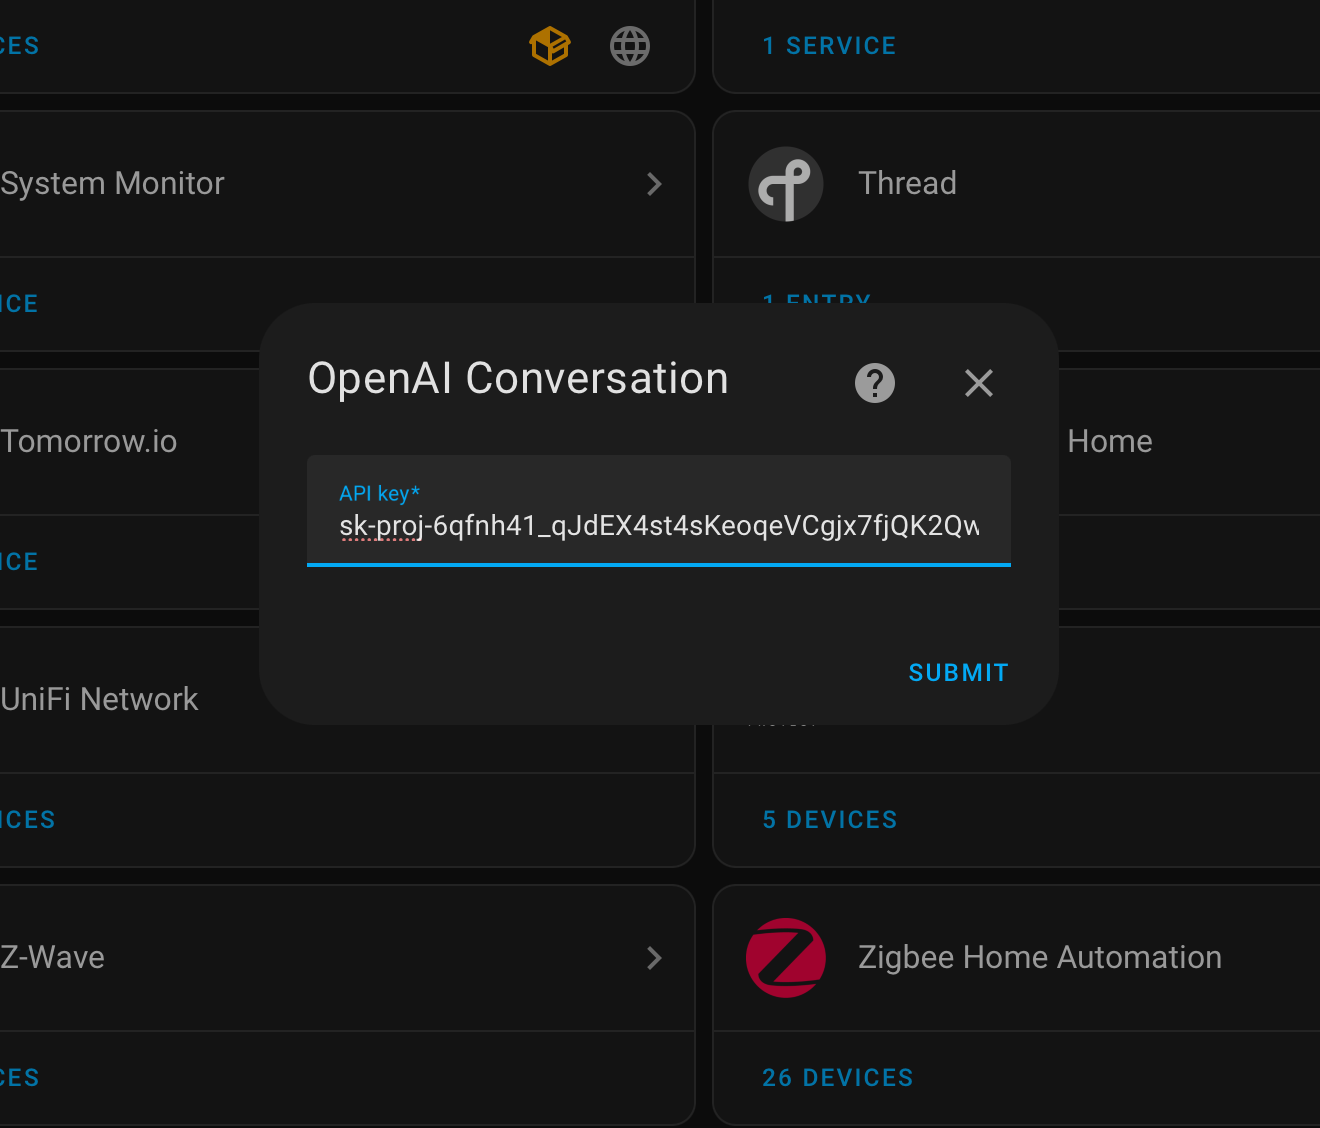Select the UniFi Network integration card
The height and width of the screenshot is (1128, 1320).
[100, 698]
